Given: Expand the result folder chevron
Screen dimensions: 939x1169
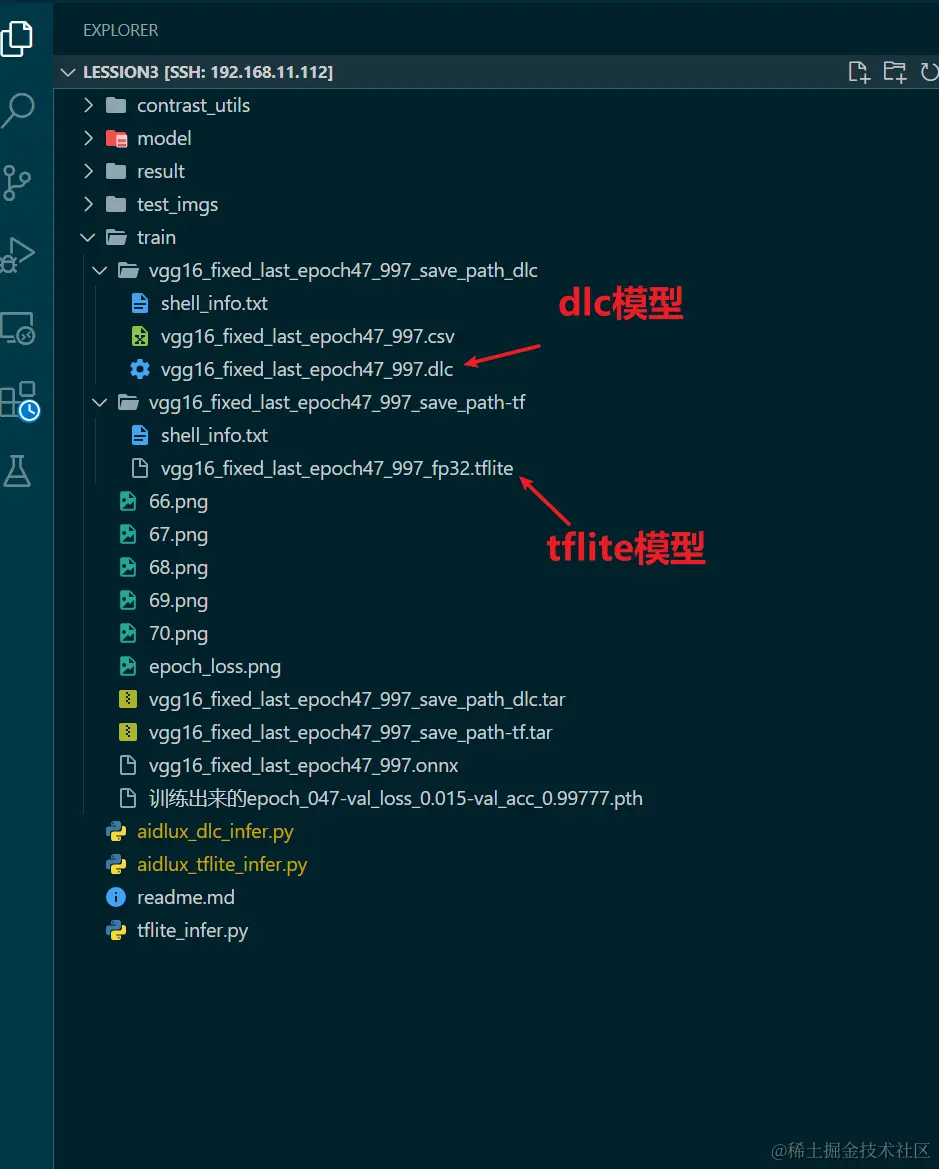Looking at the screenshot, I should pyautogui.click(x=88, y=171).
